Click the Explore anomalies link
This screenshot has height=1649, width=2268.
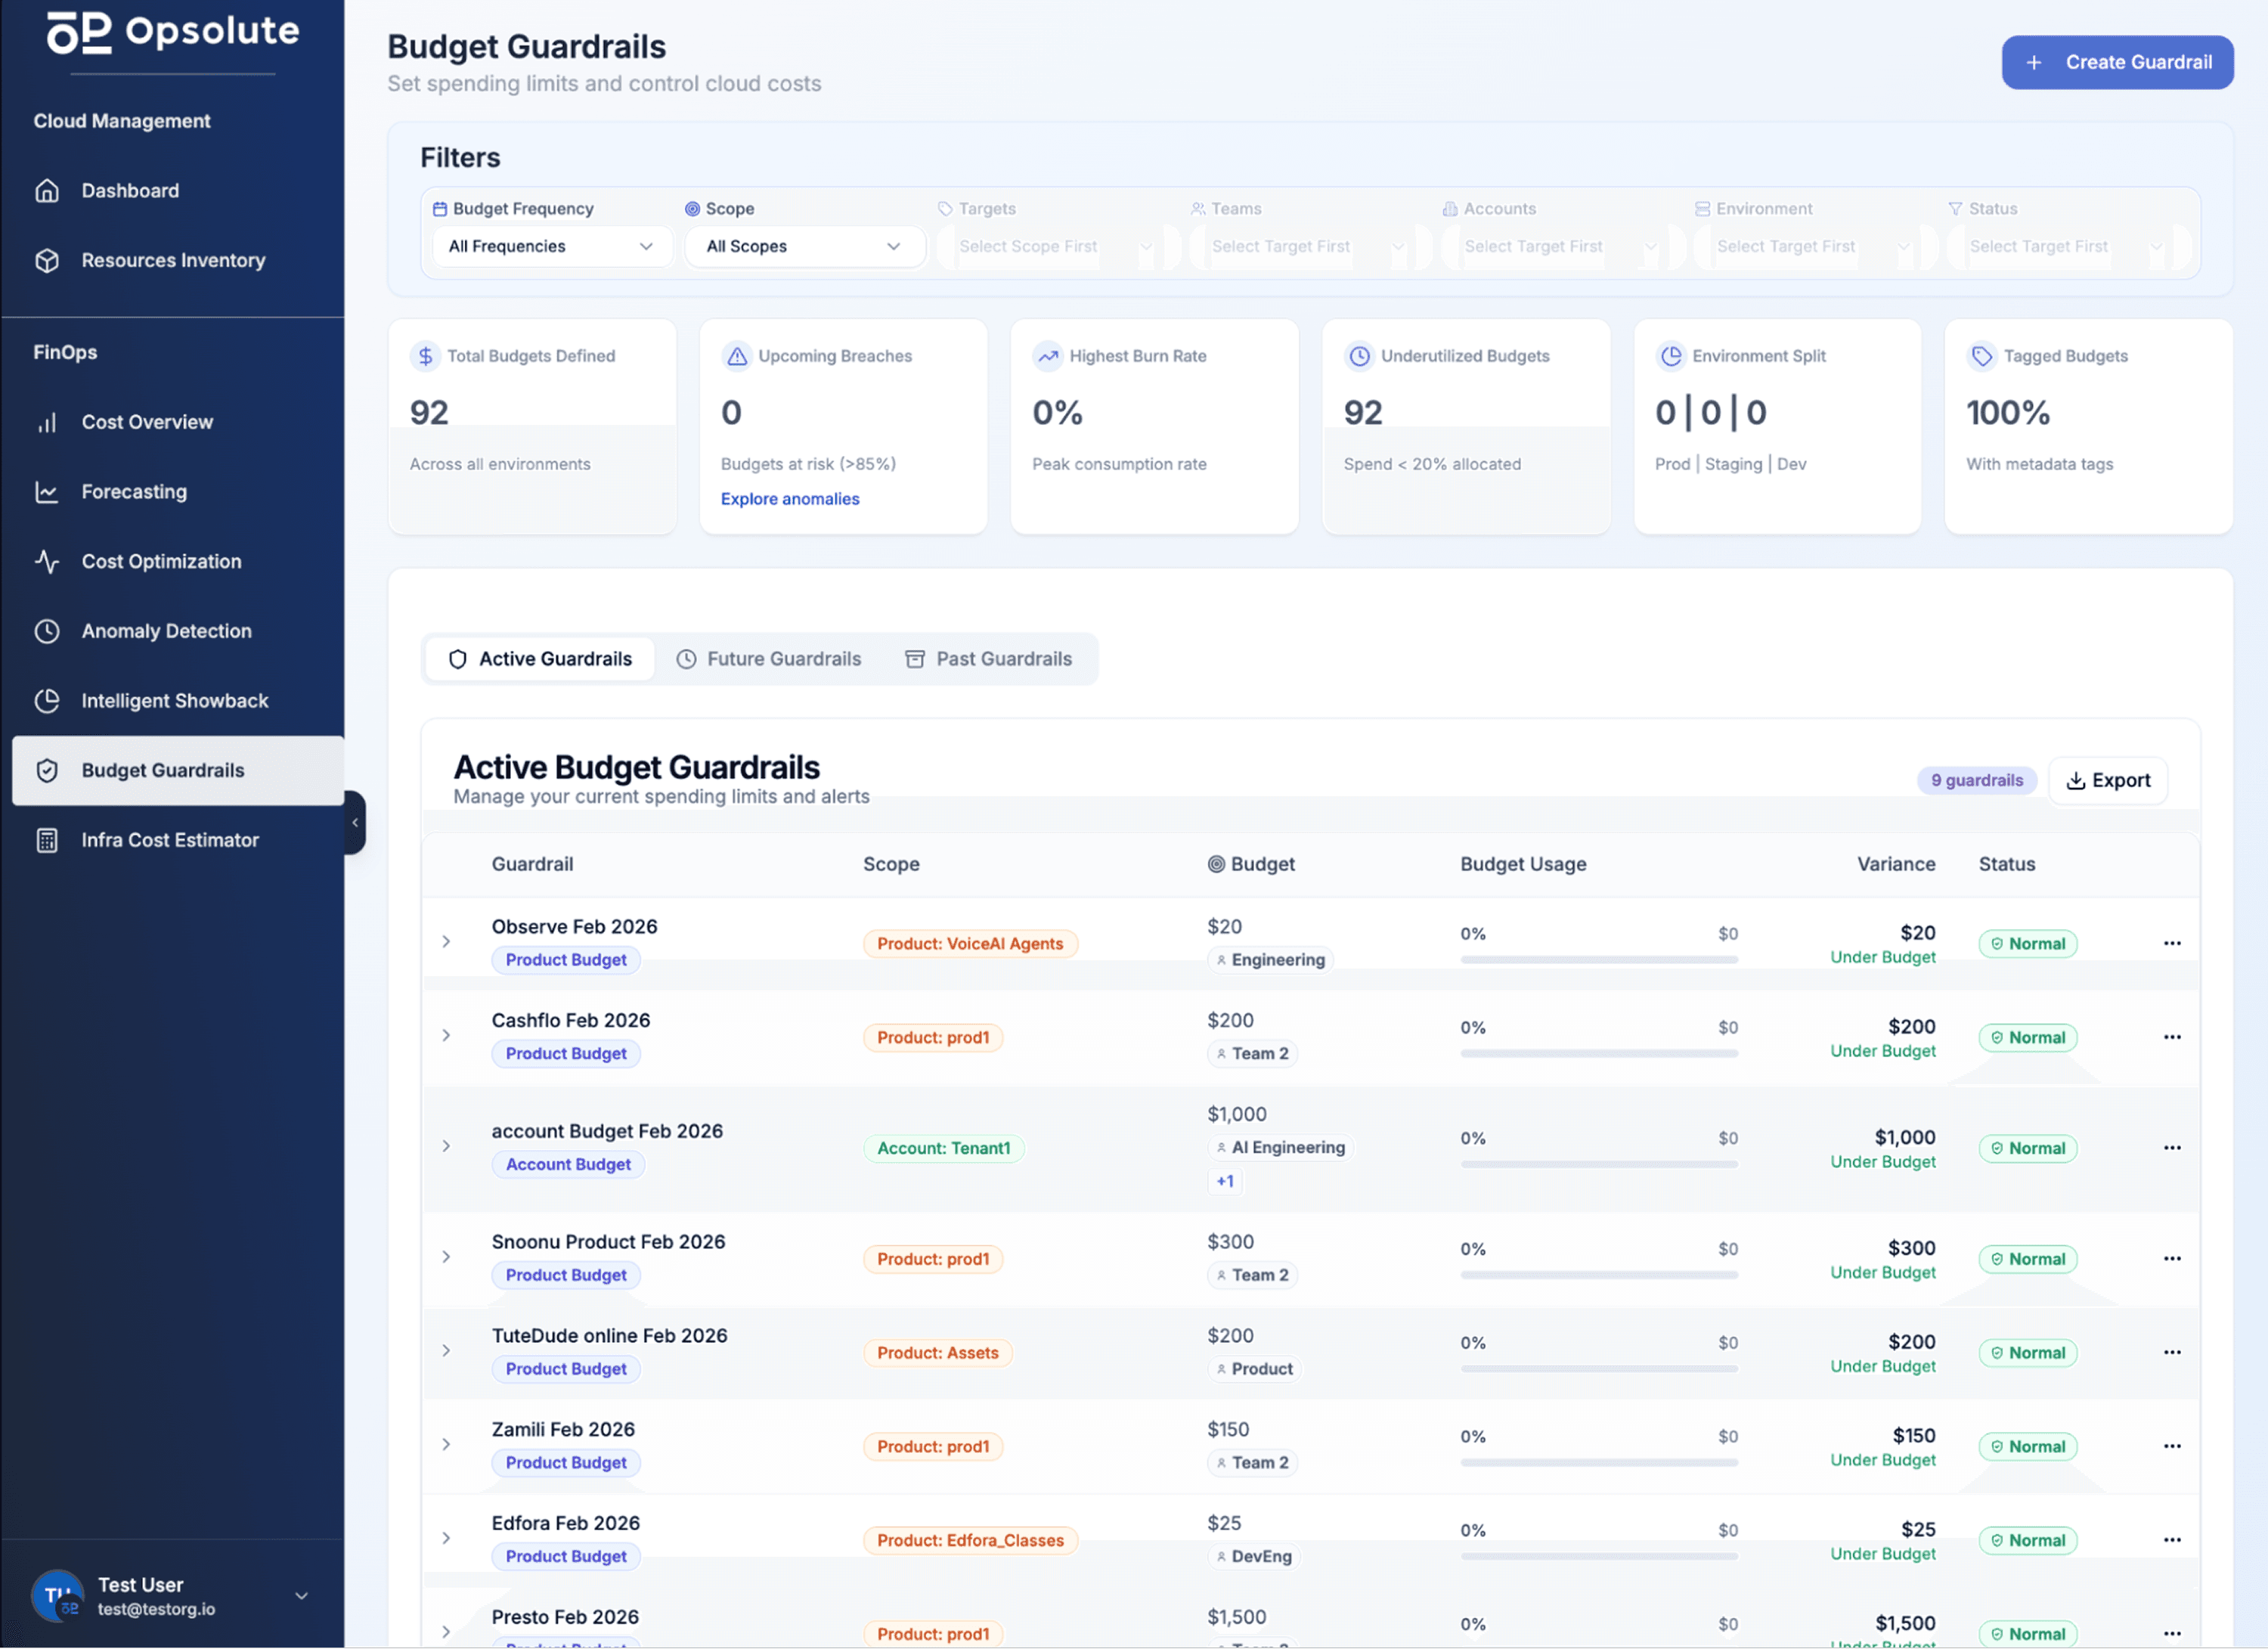(789, 499)
